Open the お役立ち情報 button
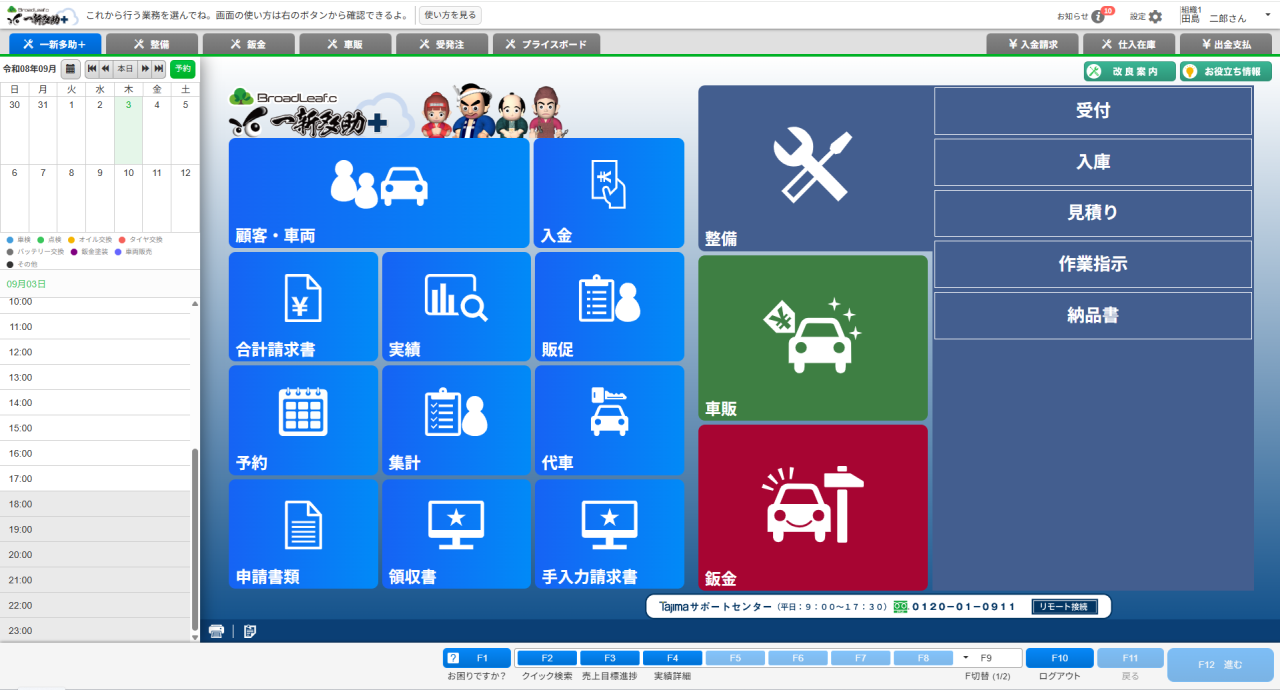Screen dimensions: 1280x690 point(1225,71)
